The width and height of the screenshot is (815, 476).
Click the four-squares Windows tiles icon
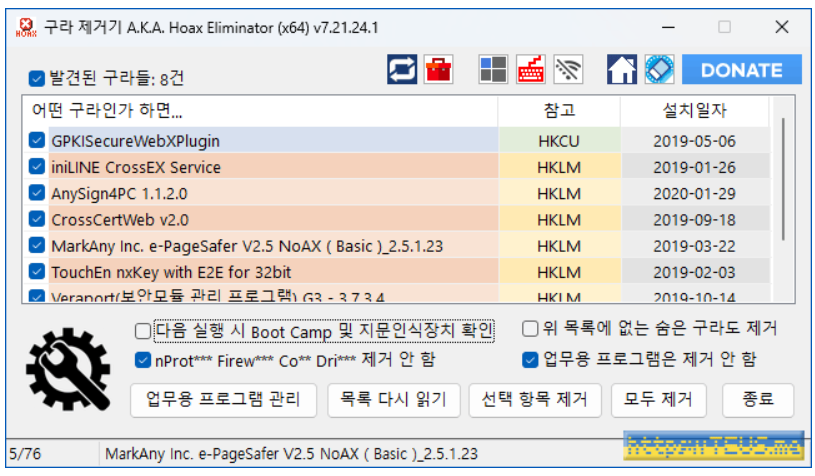(493, 69)
